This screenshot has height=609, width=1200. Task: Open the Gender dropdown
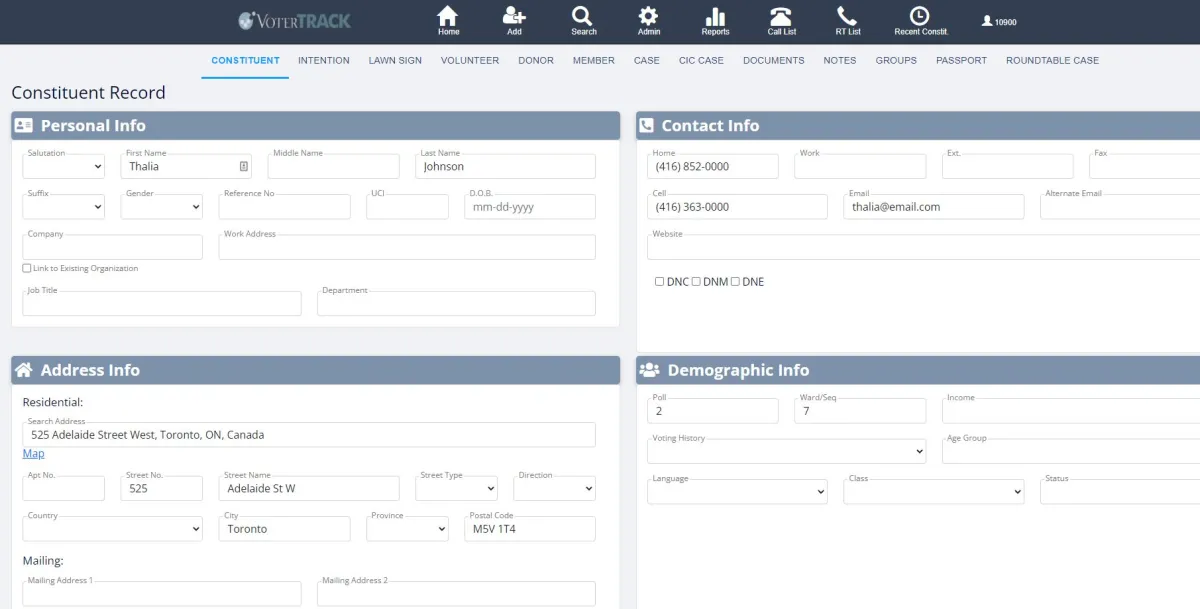[162, 207]
